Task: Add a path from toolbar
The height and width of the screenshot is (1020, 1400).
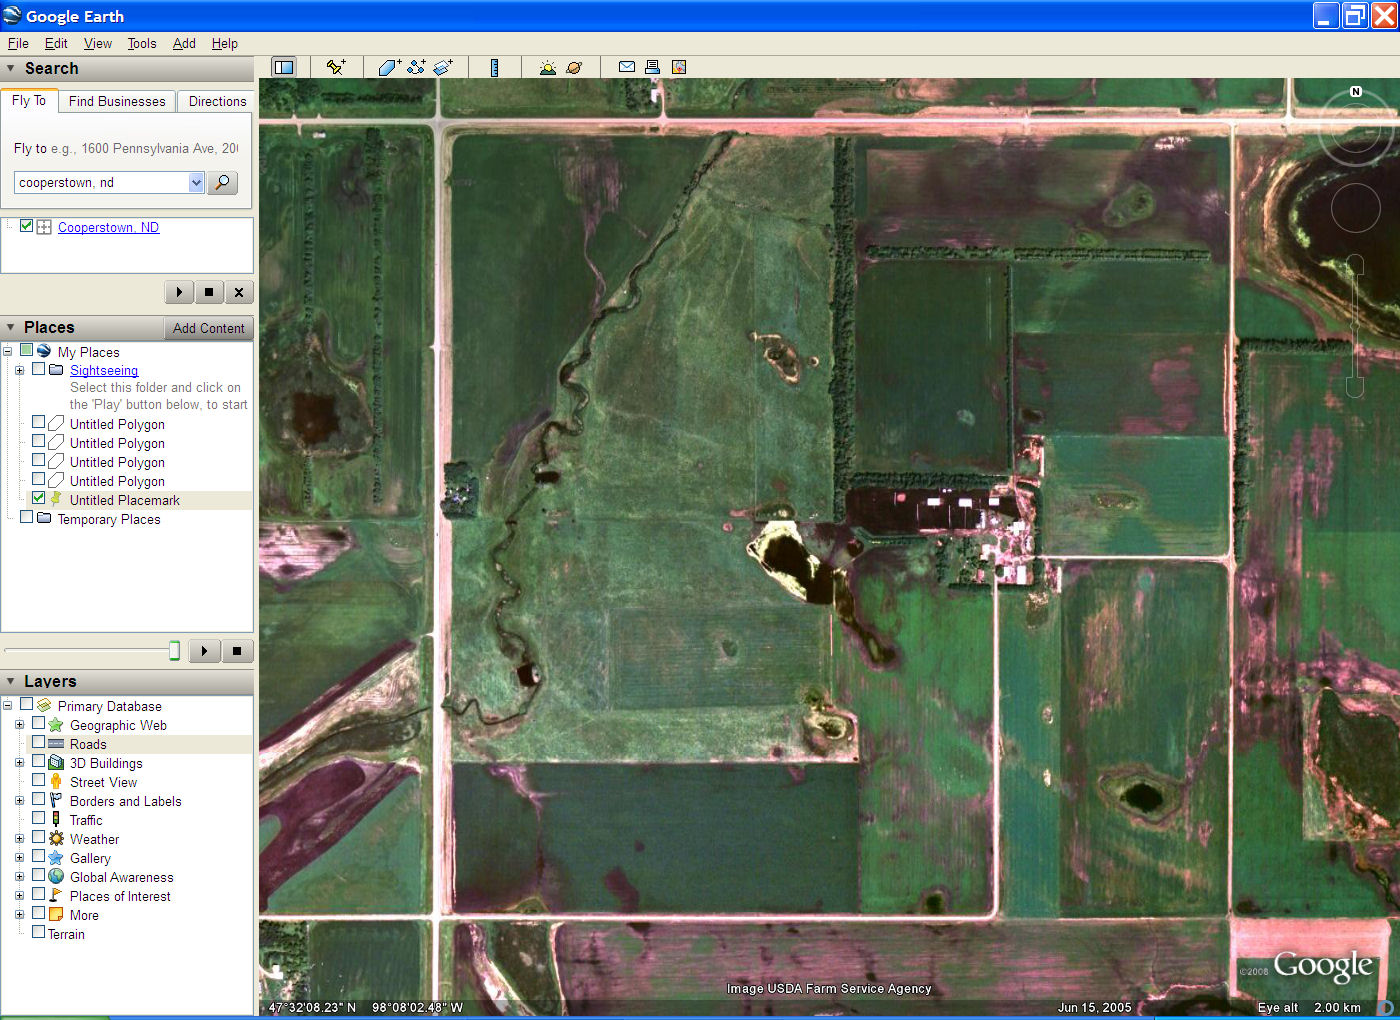Action: 416,67
